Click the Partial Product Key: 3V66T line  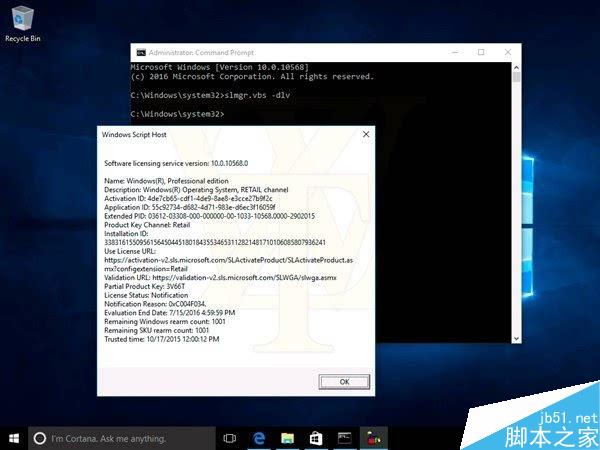tap(145, 286)
